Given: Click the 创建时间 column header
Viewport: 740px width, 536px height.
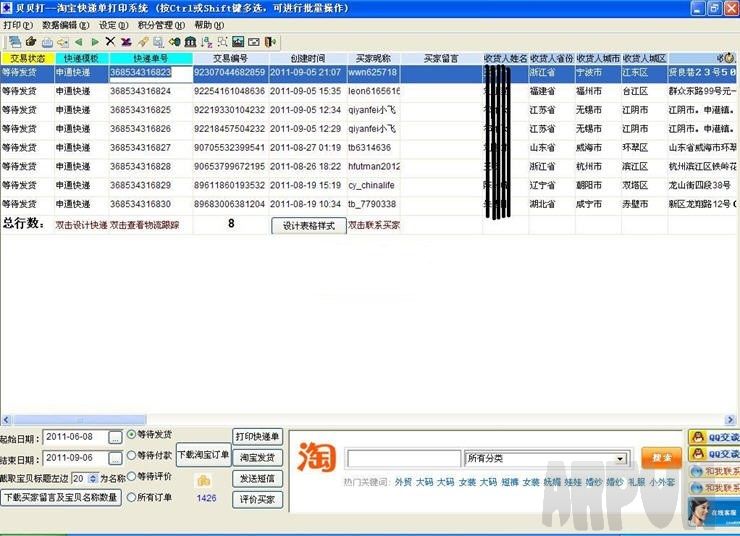Looking at the screenshot, I should click(308, 59).
